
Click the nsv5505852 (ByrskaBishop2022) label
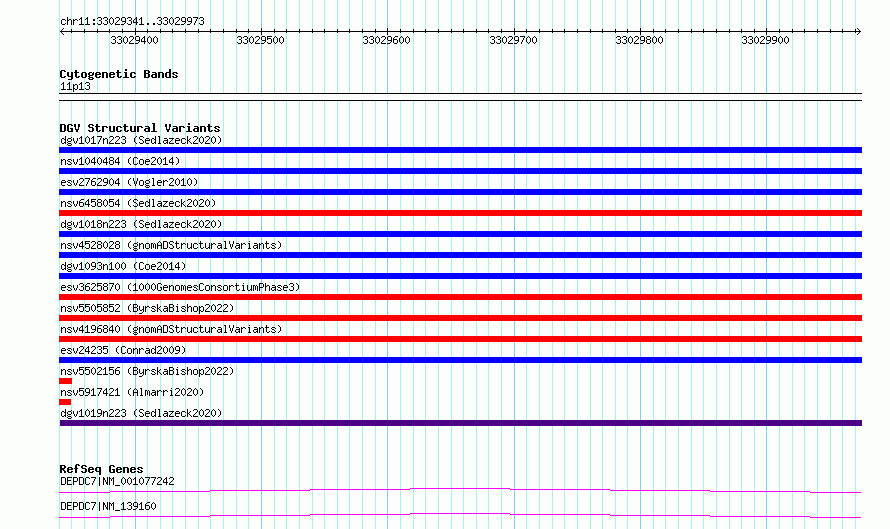(147, 308)
